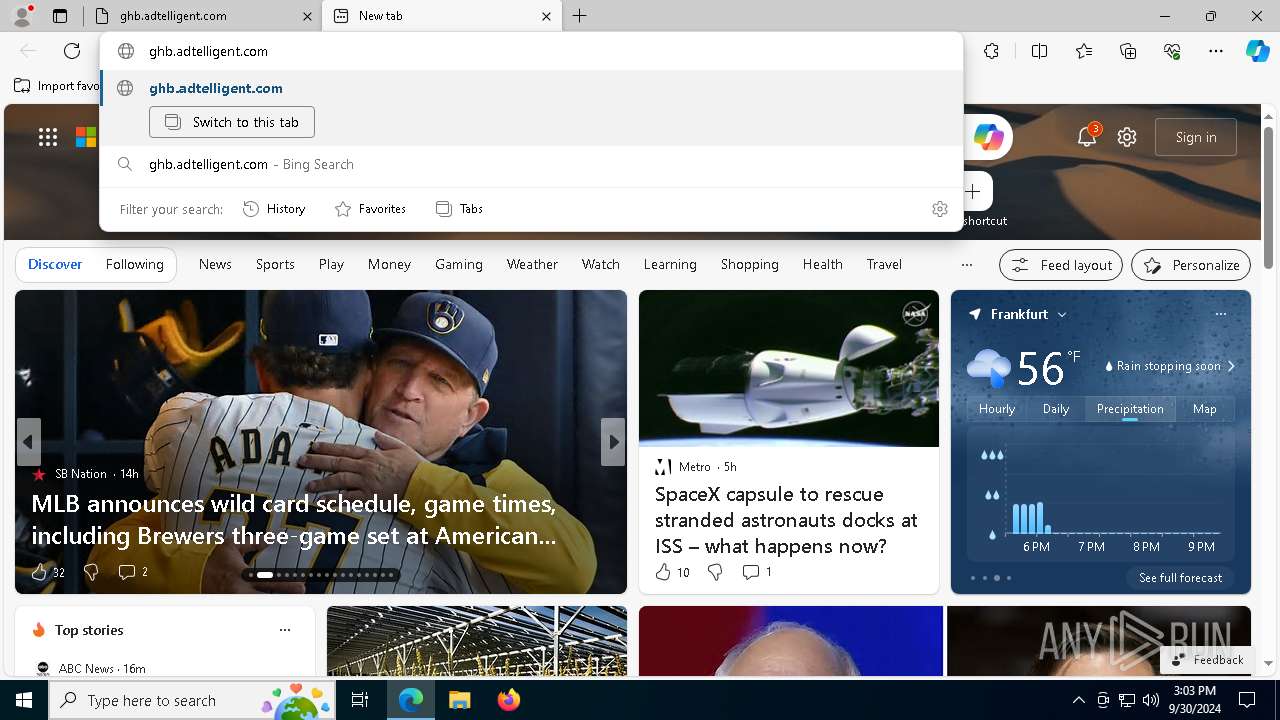Expand Frankfurt location dropdown
Viewport: 1280px width, 720px height.
click(1062, 314)
